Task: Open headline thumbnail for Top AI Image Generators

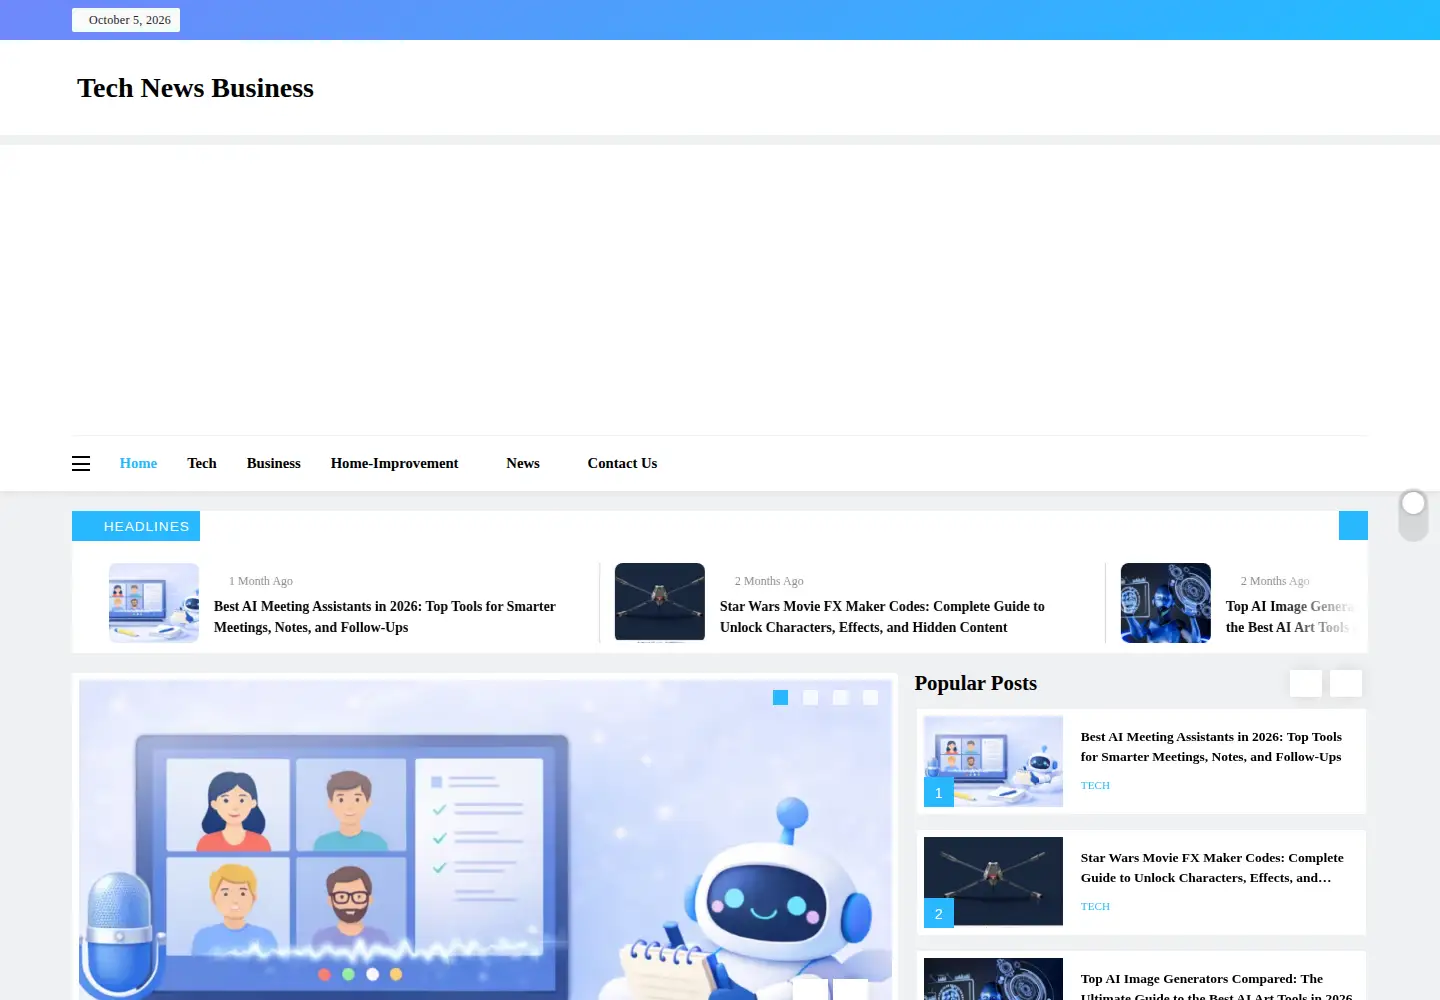Action: tap(1166, 602)
